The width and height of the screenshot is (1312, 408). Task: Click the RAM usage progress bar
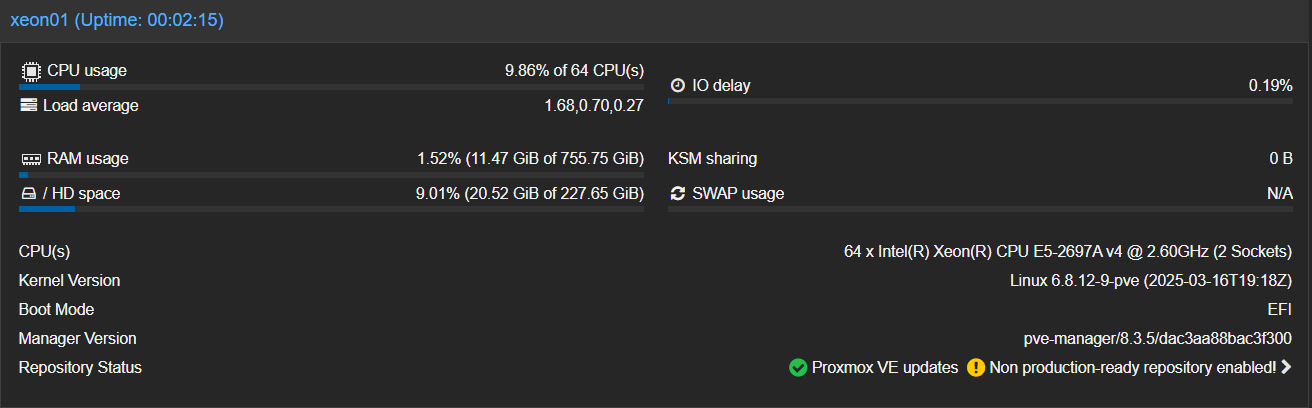[331, 175]
